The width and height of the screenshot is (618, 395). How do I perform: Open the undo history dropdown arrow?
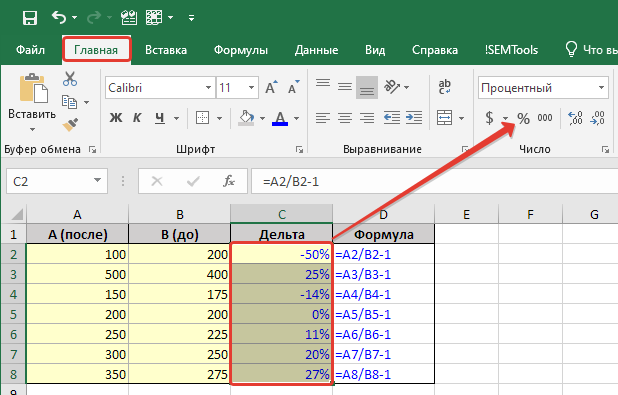74,18
